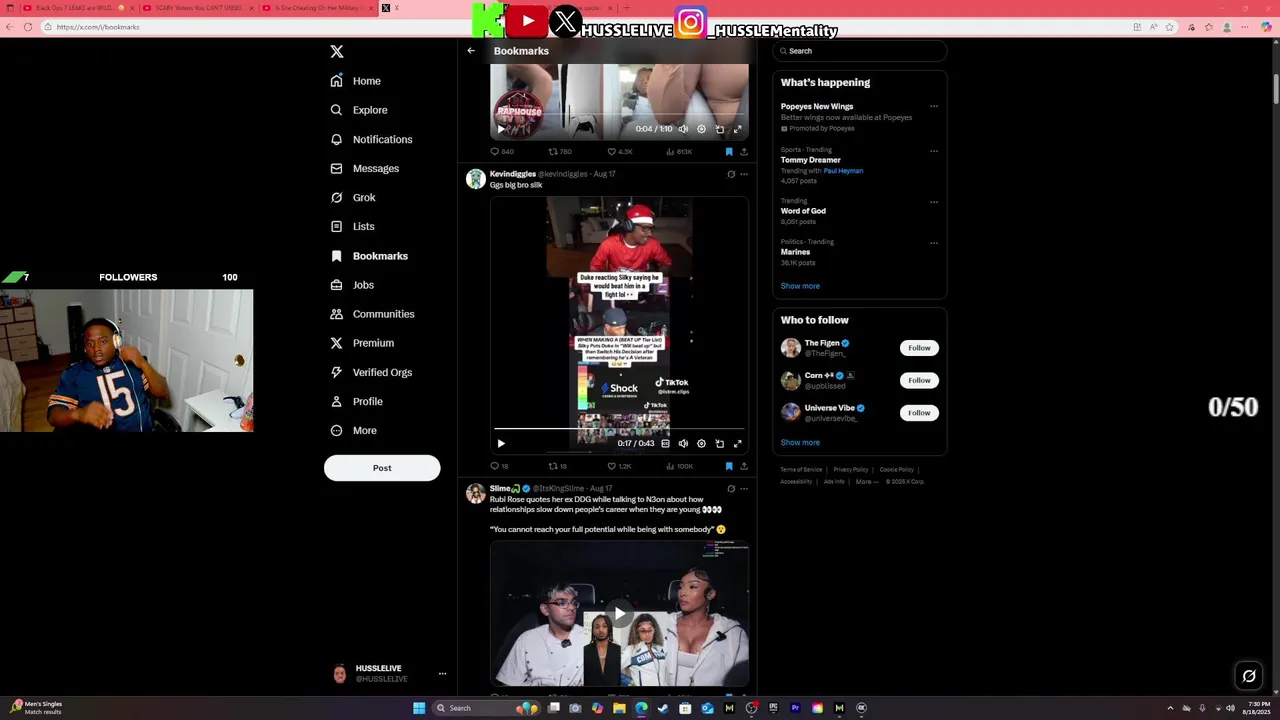Viewport: 1280px width, 720px height.
Task: Play the Kevindiggles 0:17 video
Action: 501,443
